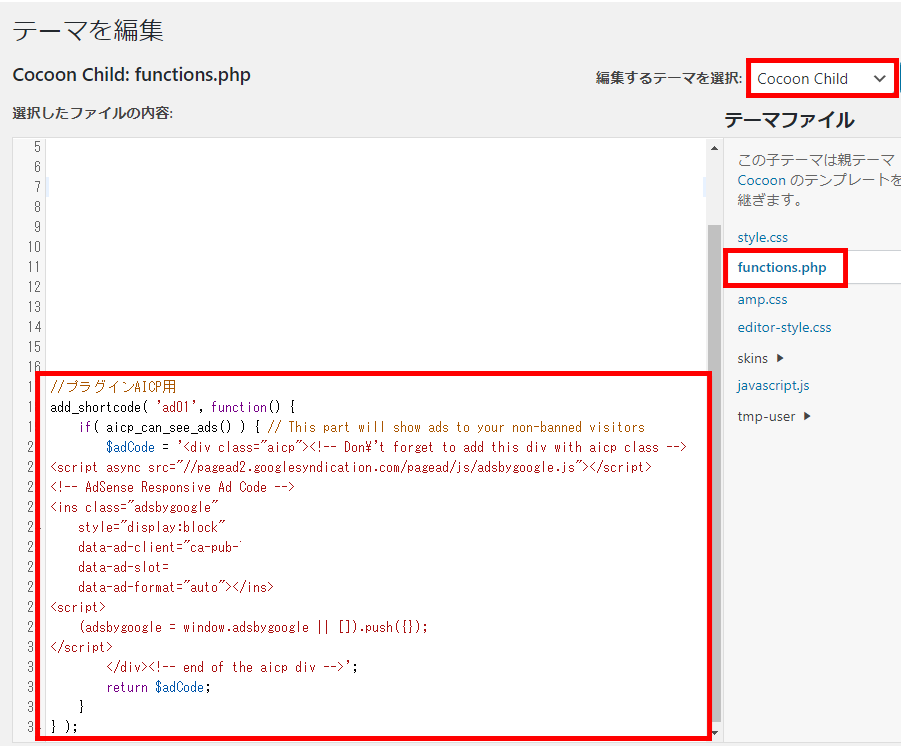Click the Cocoon Child: functions.php heading

click(x=131, y=75)
